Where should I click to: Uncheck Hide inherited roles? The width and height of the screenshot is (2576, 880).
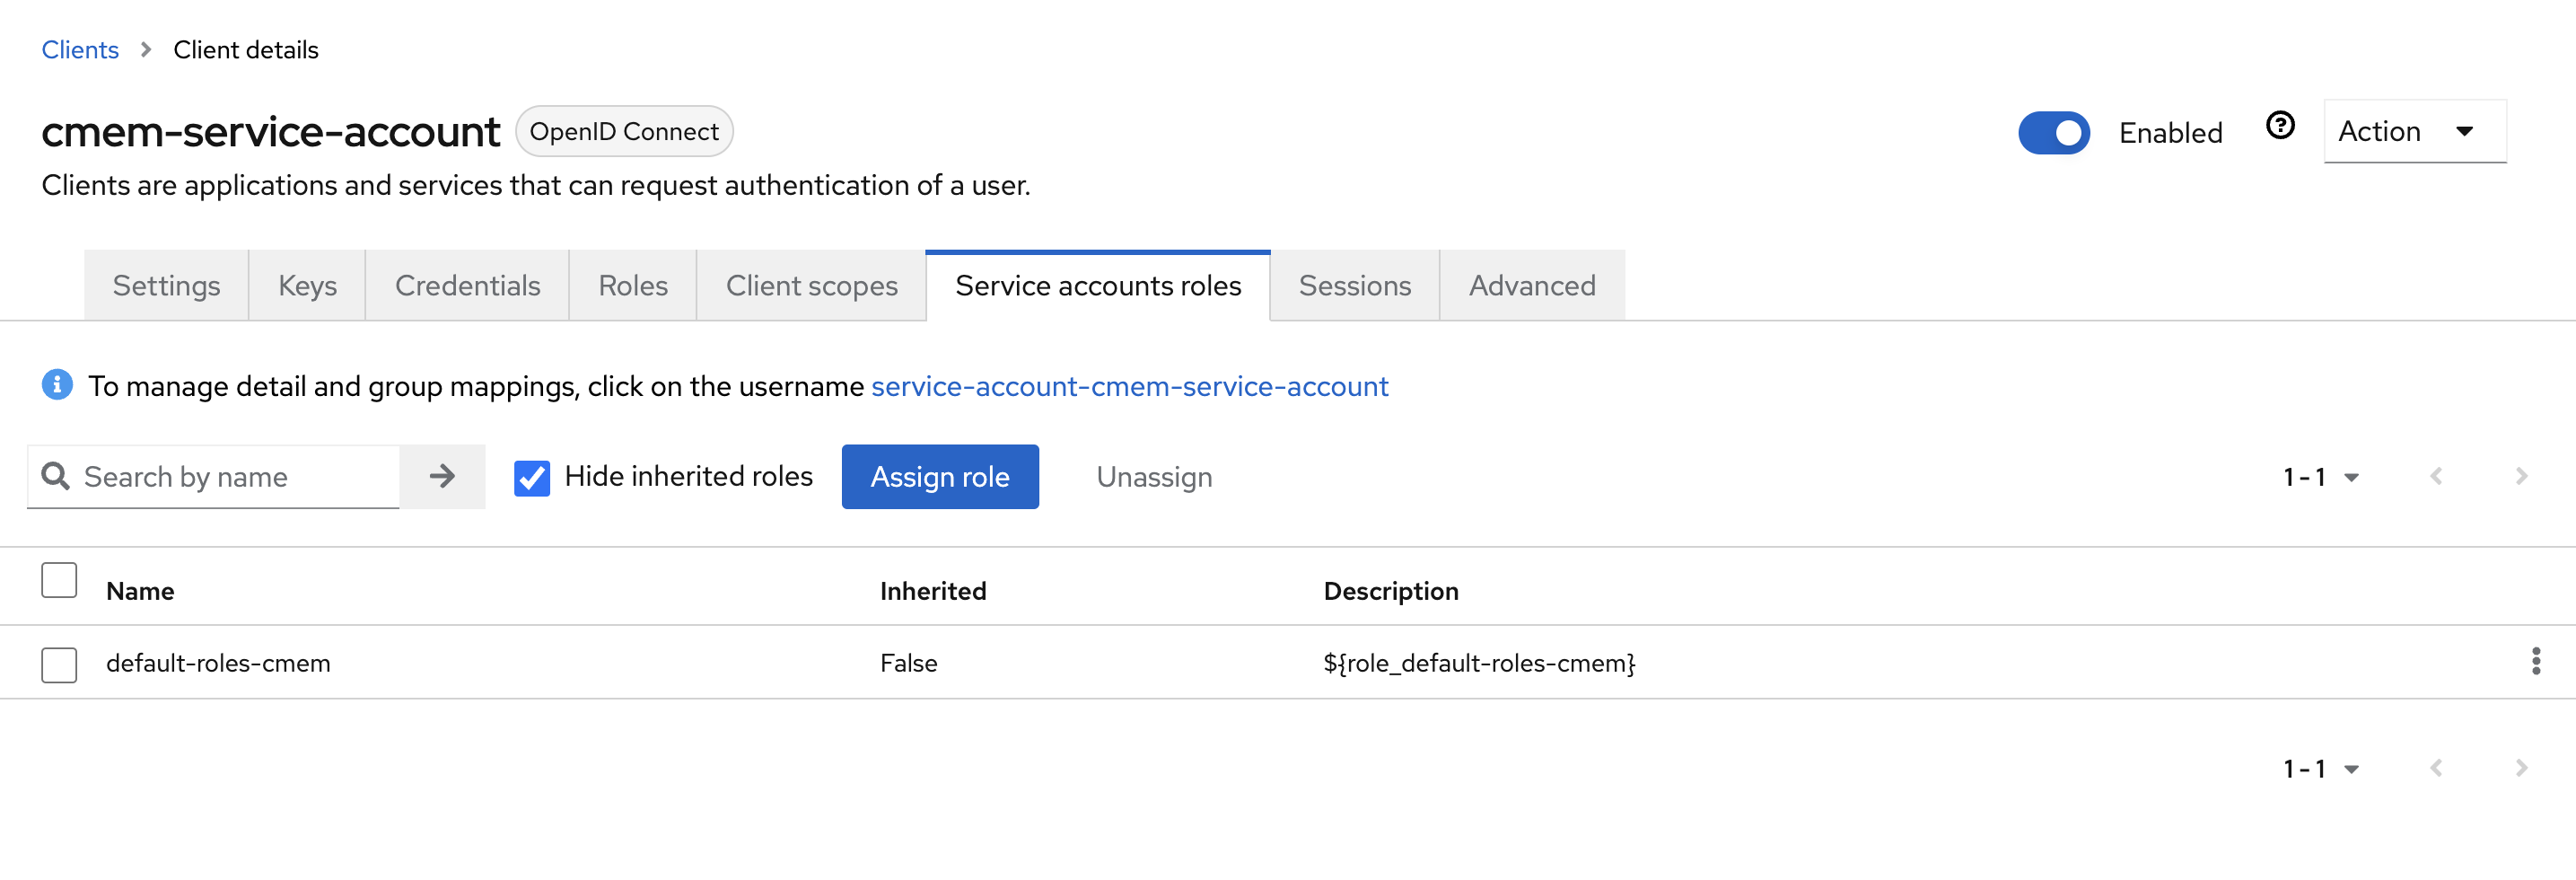click(x=531, y=477)
